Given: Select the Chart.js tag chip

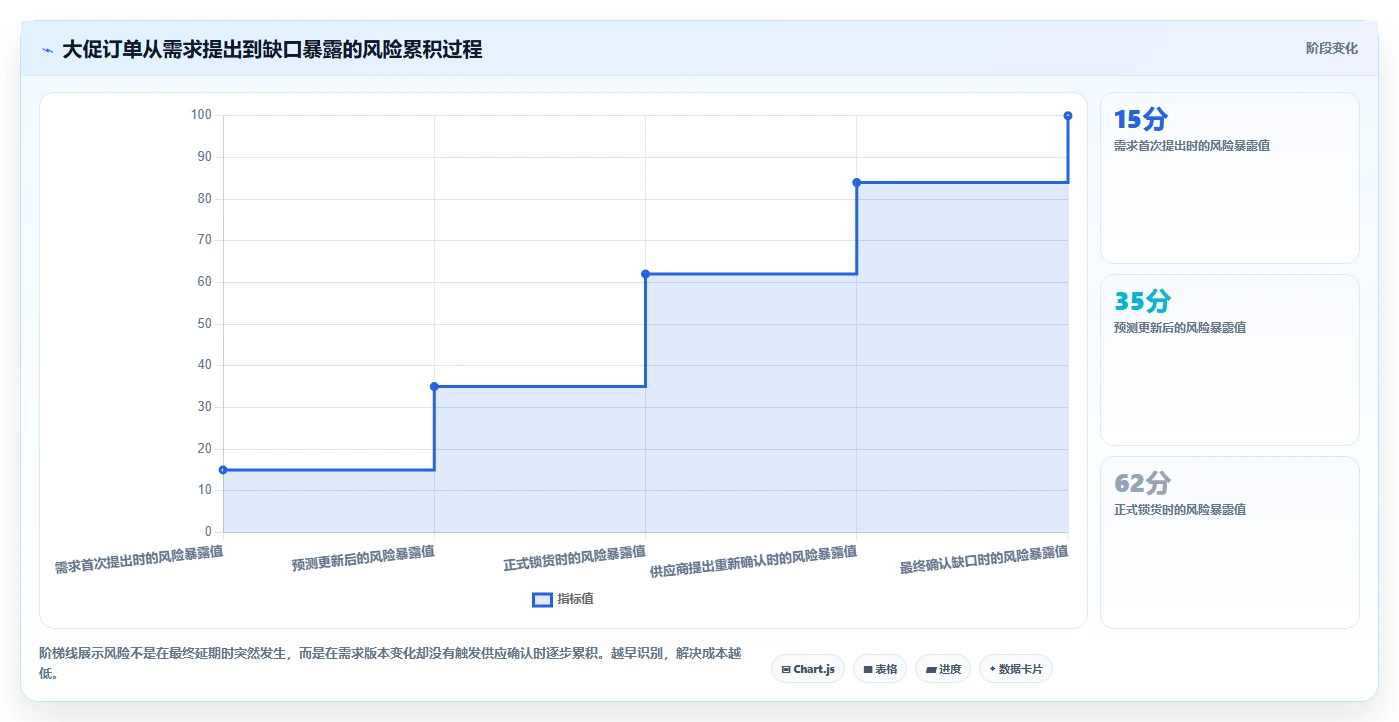Looking at the screenshot, I should (808, 669).
